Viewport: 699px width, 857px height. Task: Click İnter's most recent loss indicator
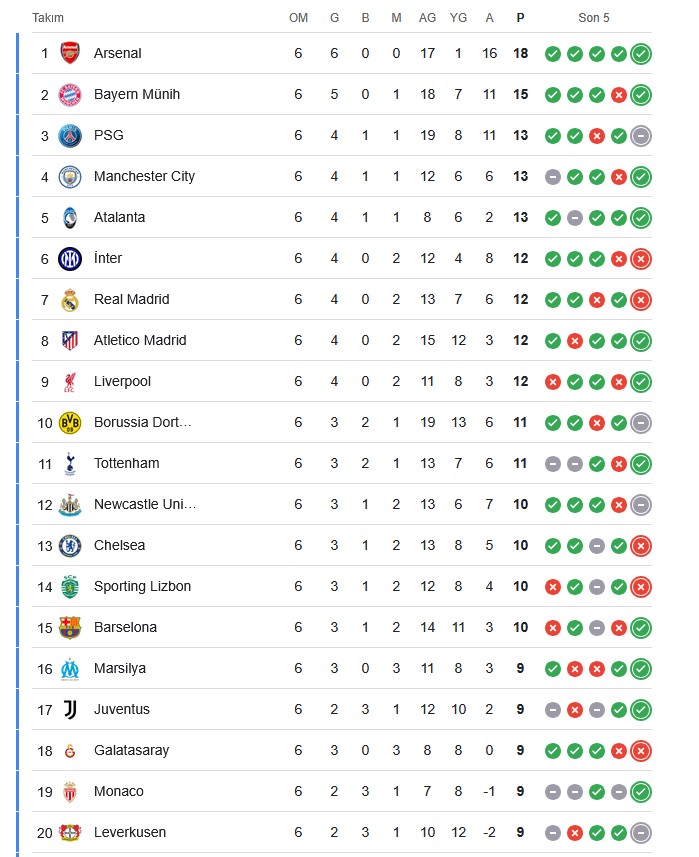point(641,258)
